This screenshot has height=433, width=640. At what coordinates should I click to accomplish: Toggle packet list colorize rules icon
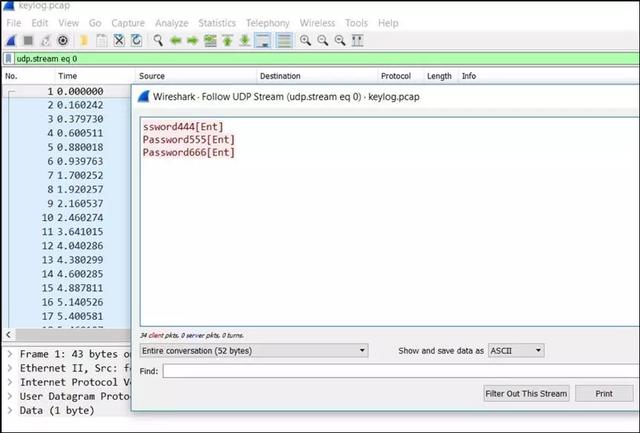pos(284,40)
